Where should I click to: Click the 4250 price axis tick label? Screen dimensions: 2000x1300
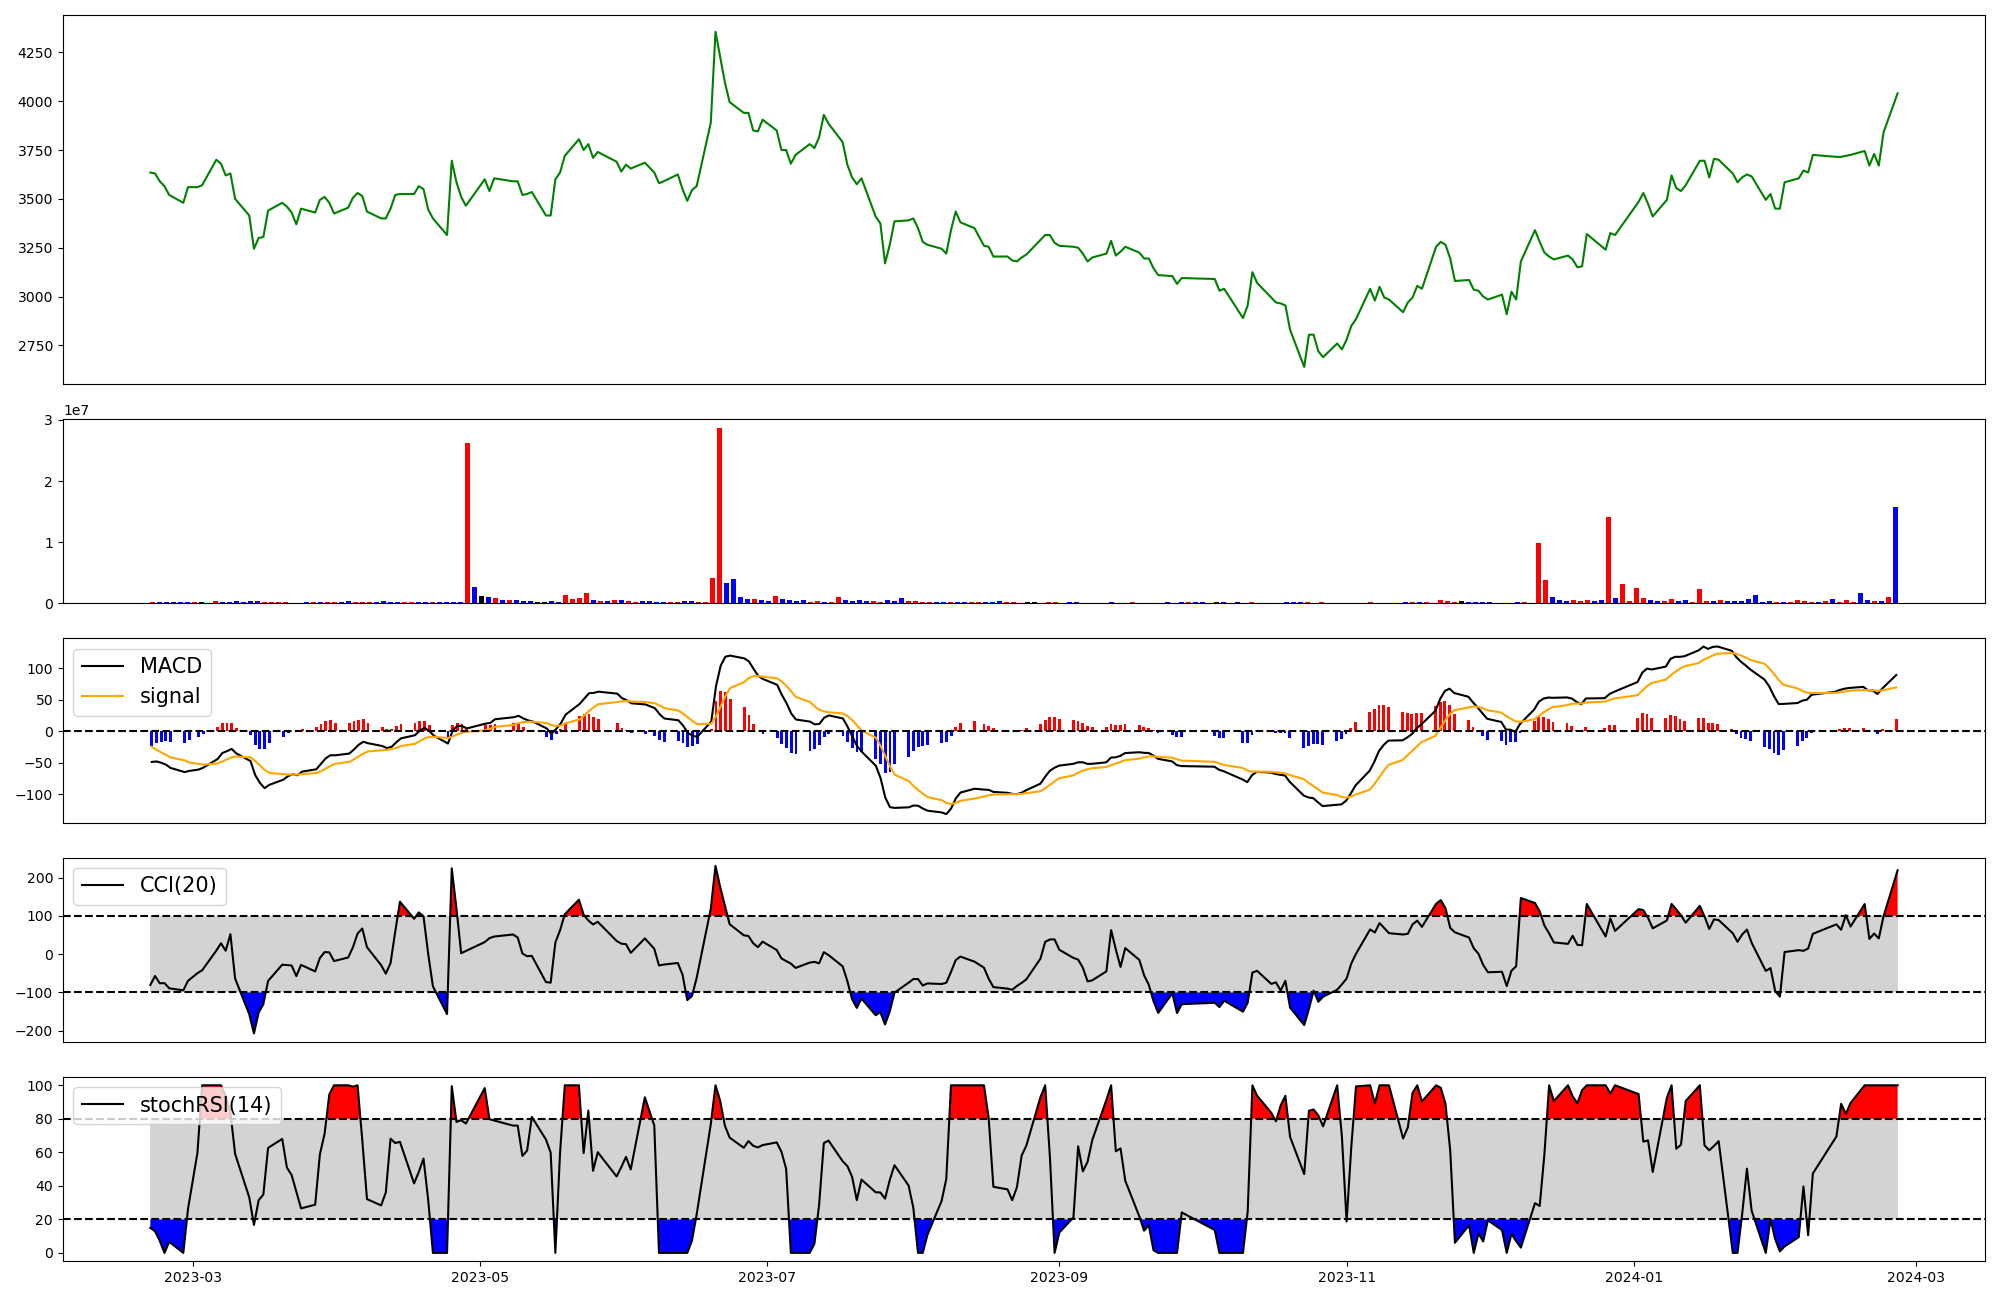35,53
